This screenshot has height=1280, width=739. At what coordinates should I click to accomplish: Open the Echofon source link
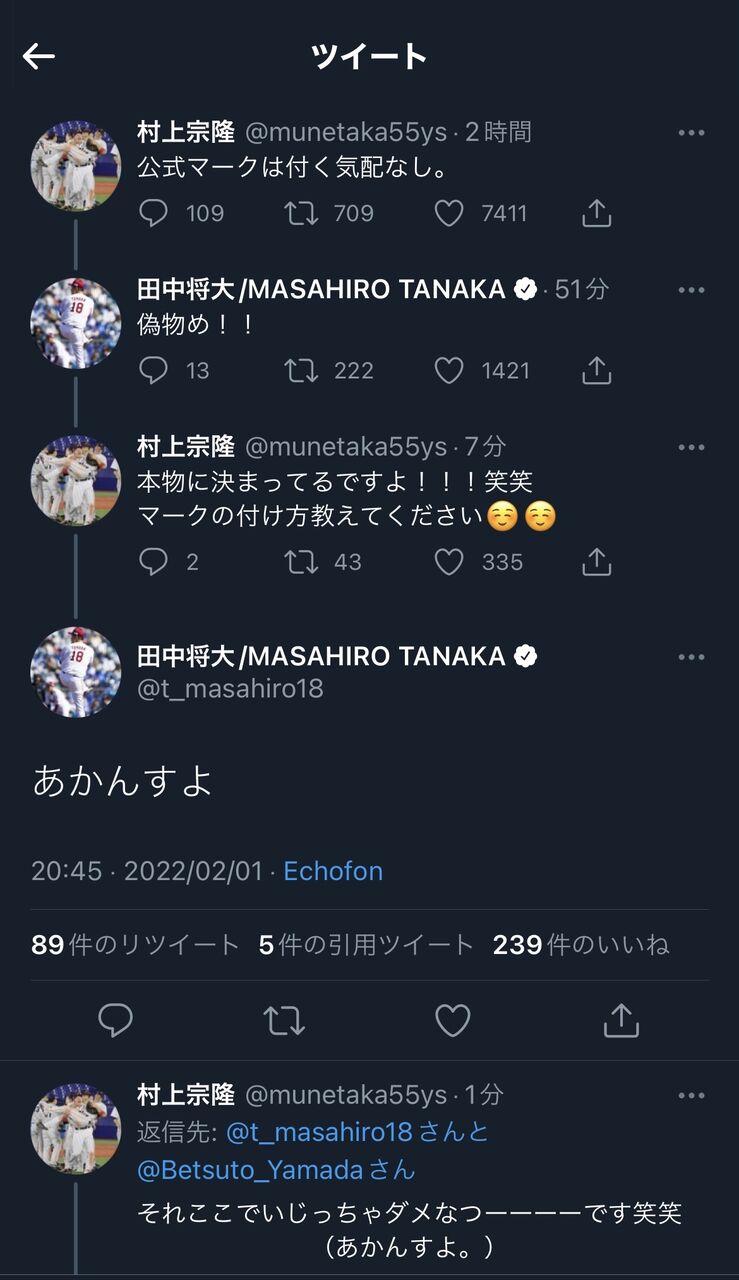point(333,871)
